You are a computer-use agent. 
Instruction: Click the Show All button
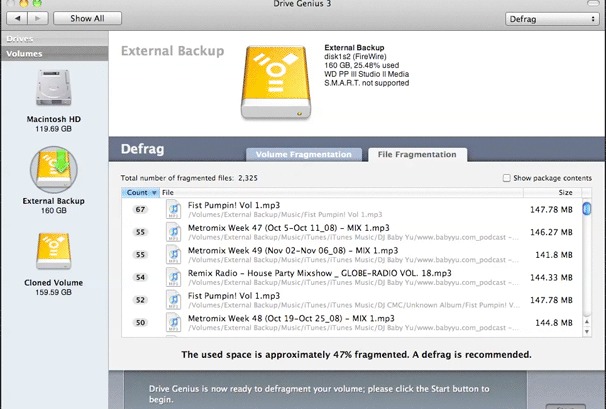(87, 18)
